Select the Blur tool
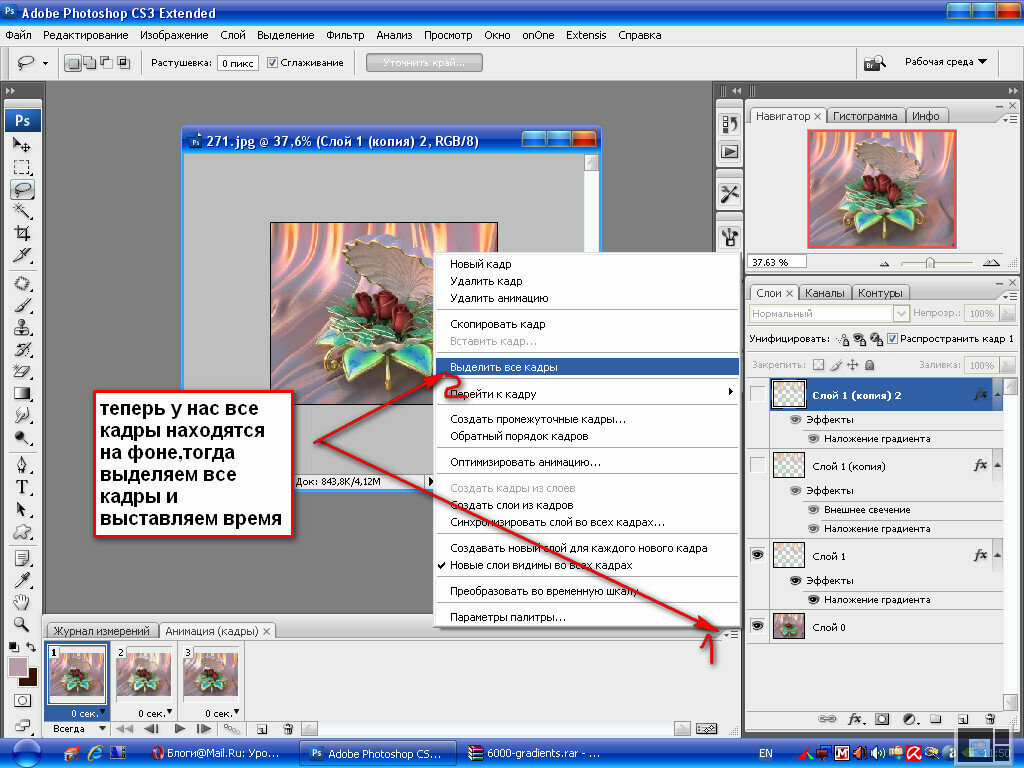1024x768 pixels. click(22, 415)
